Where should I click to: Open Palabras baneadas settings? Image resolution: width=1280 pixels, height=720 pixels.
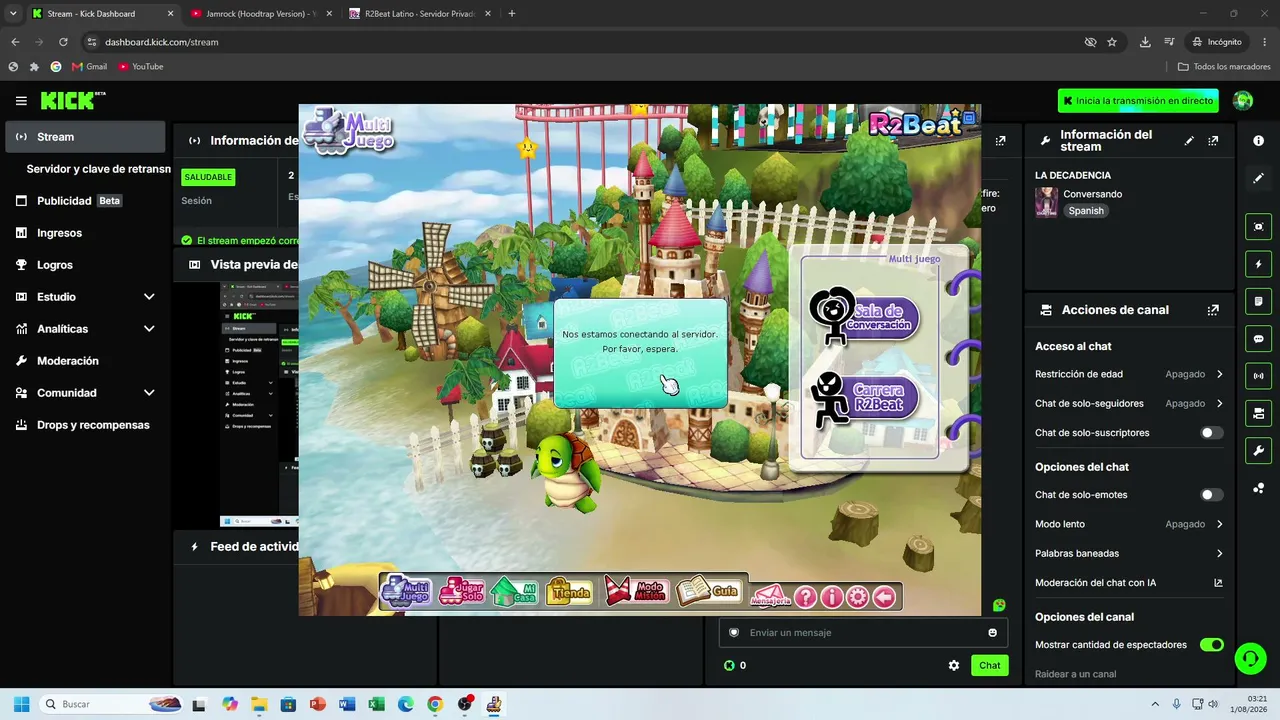(1129, 553)
